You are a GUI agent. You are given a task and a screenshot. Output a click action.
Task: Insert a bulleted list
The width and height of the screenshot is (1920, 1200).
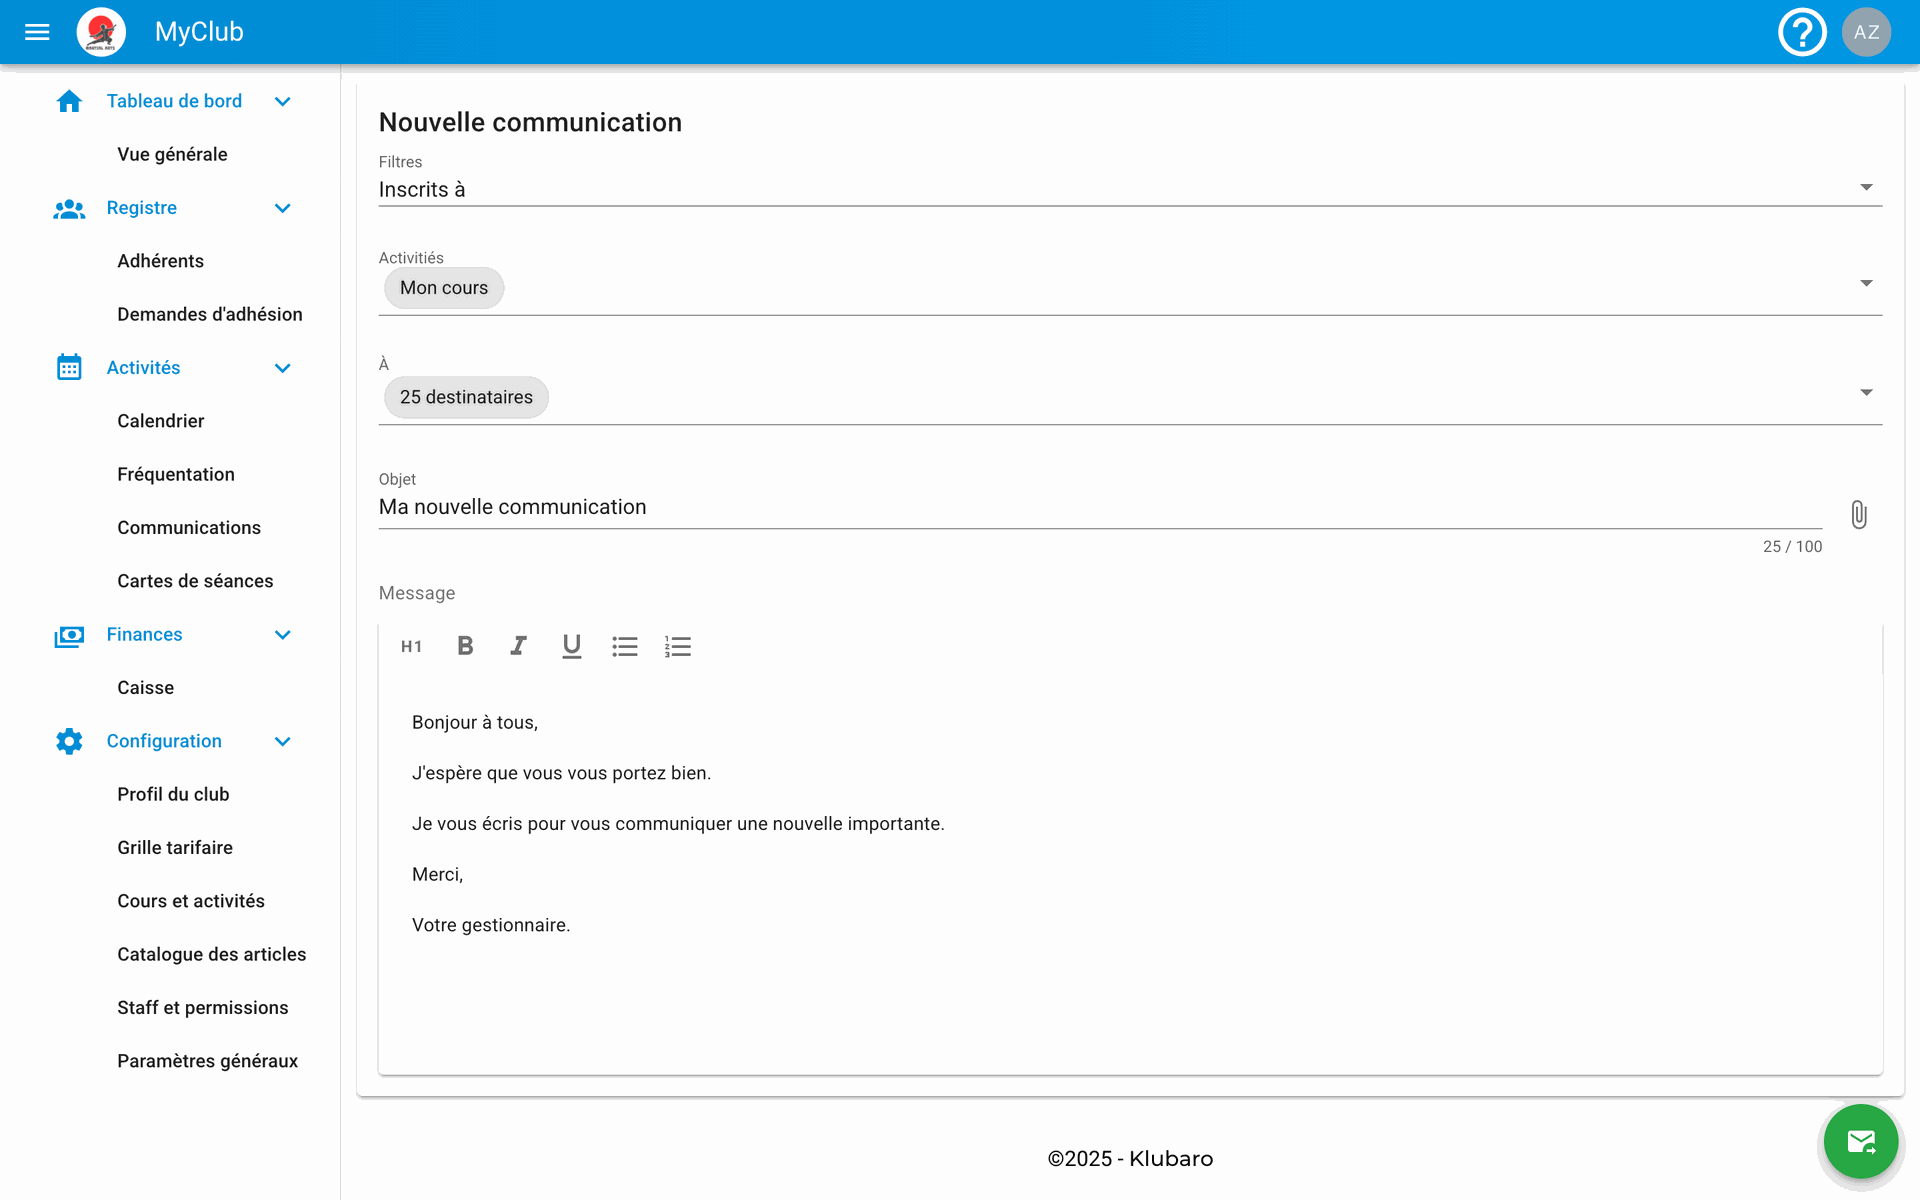[625, 646]
